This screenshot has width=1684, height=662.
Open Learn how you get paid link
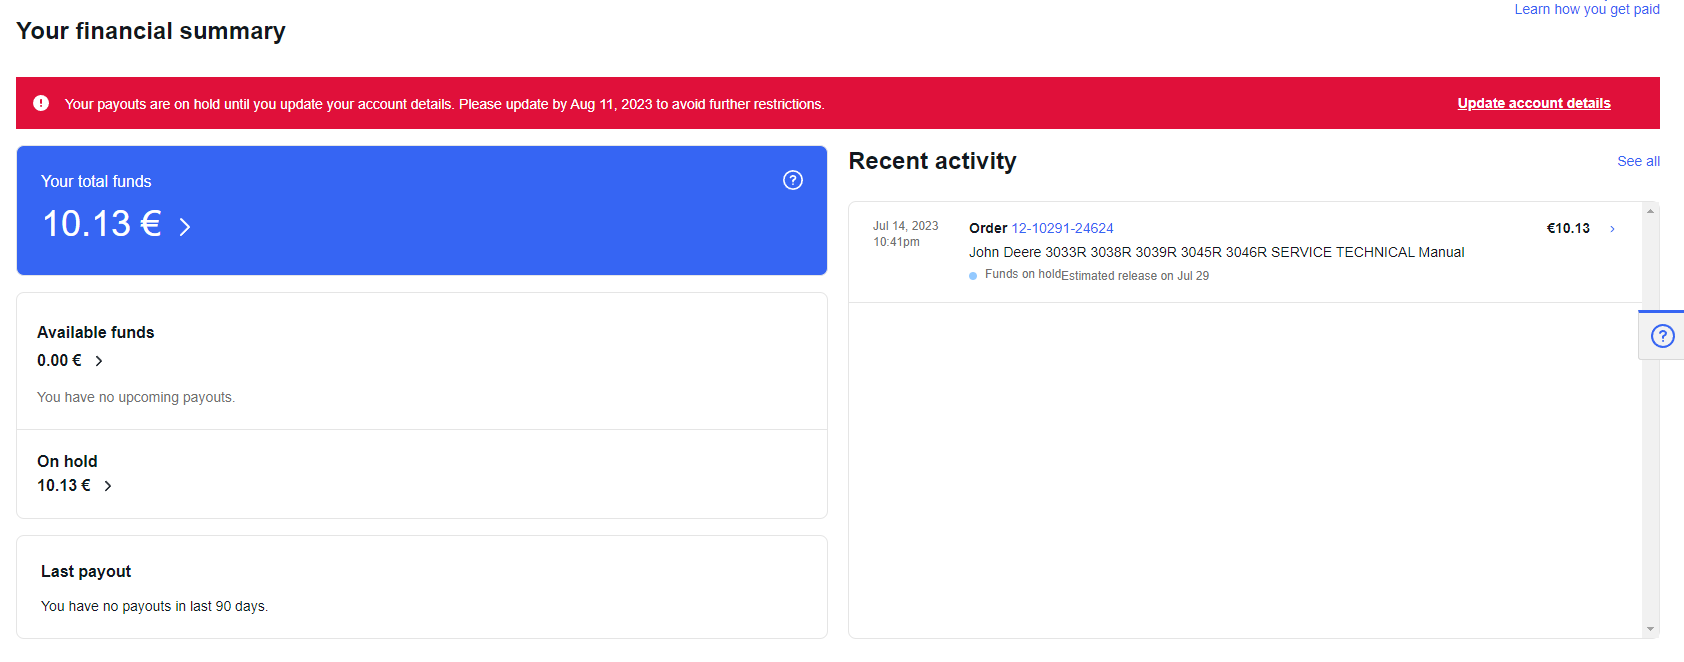(x=1586, y=9)
